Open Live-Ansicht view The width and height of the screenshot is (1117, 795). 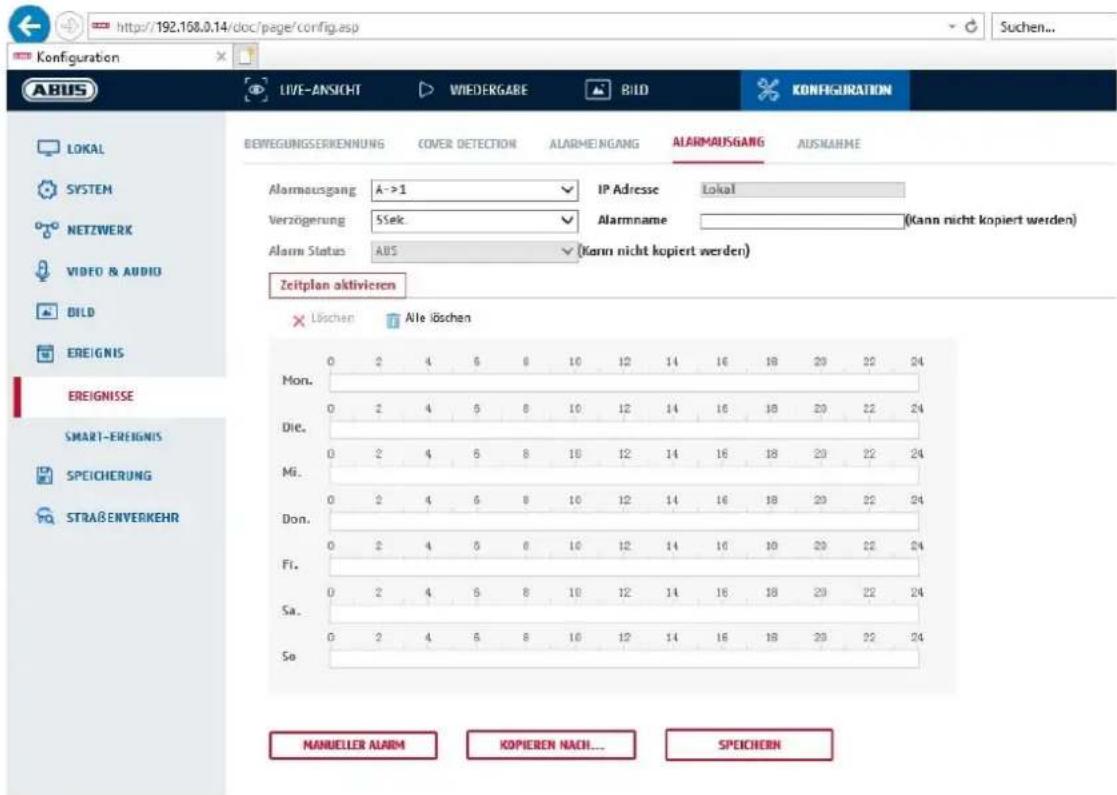(x=303, y=90)
